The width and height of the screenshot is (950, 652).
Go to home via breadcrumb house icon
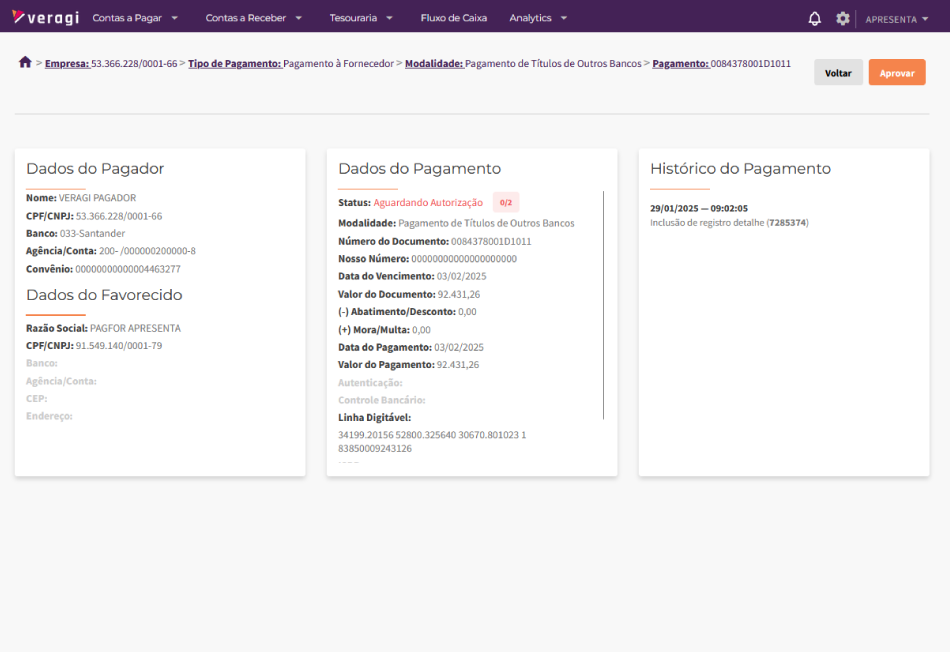point(25,63)
